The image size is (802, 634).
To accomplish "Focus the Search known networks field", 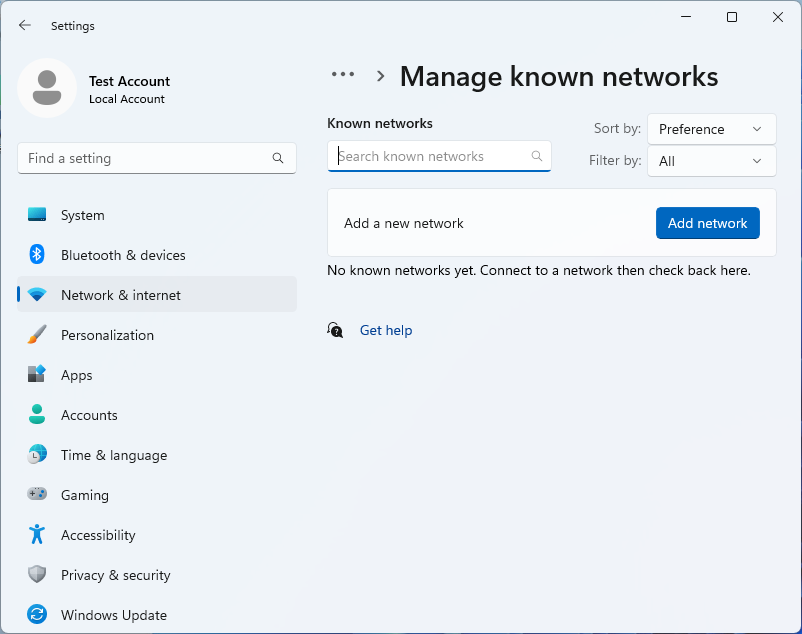I will [439, 156].
